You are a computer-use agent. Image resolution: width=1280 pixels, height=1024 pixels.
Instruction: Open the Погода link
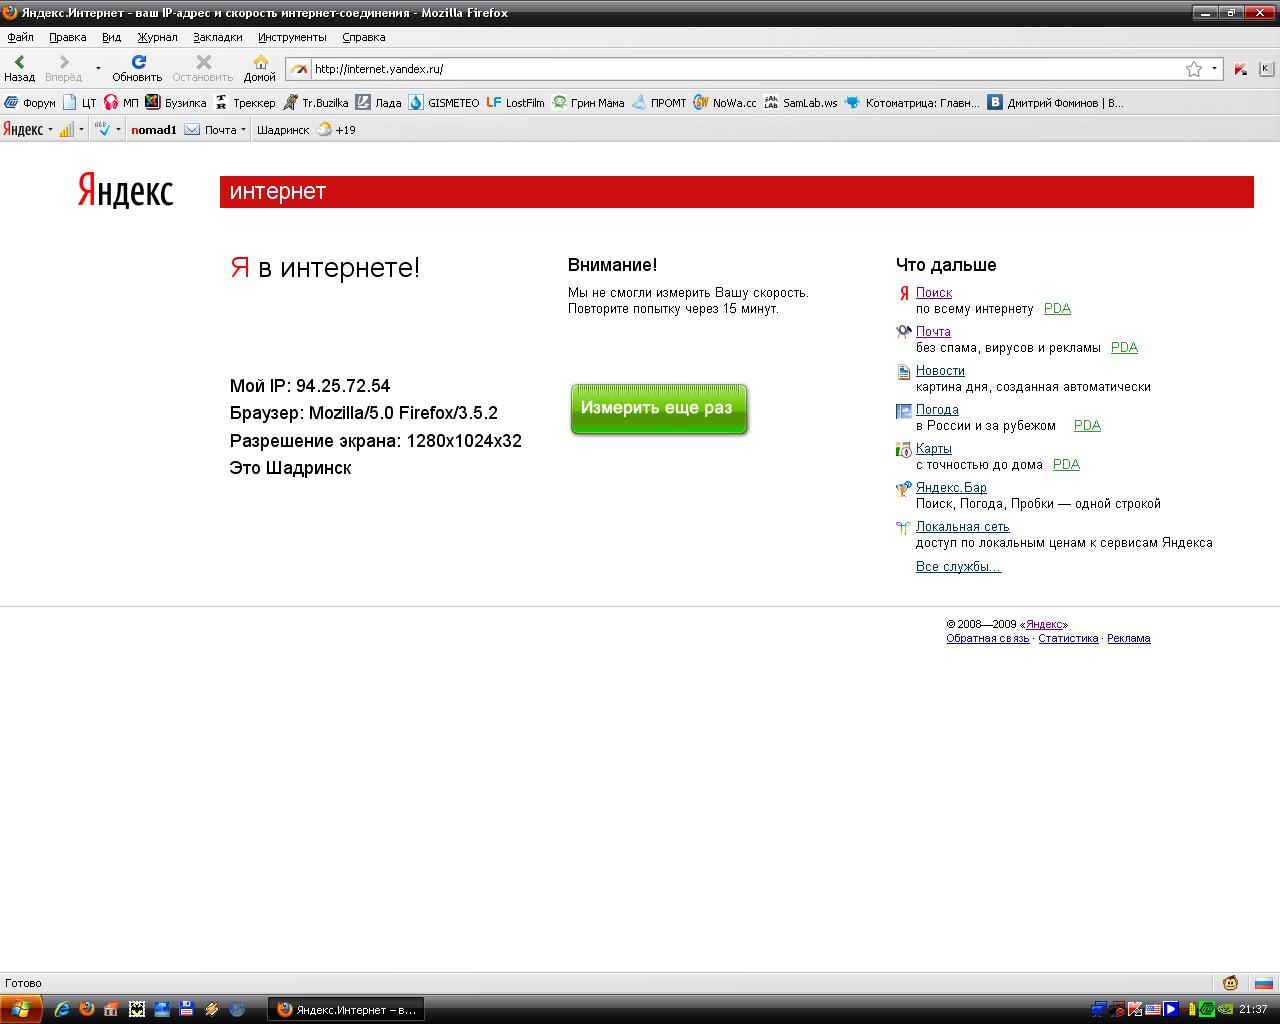tap(937, 409)
